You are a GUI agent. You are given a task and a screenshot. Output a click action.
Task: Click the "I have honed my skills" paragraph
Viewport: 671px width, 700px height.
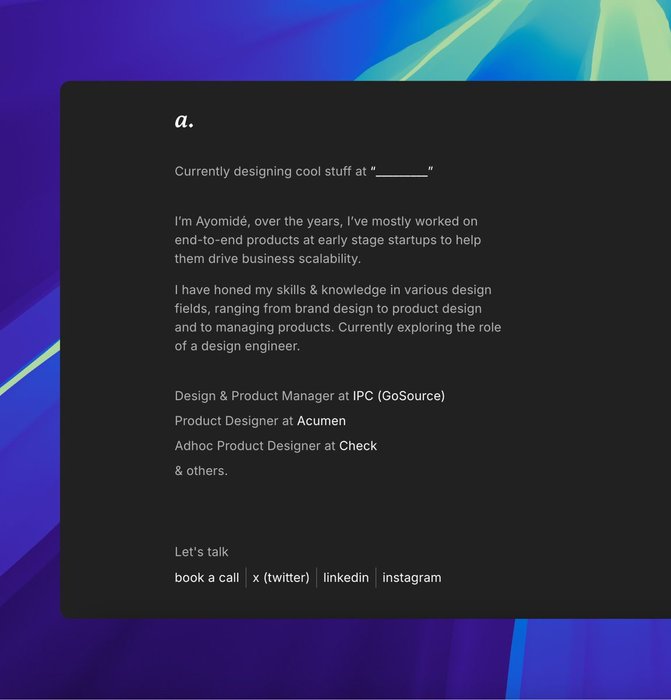pos(336,318)
